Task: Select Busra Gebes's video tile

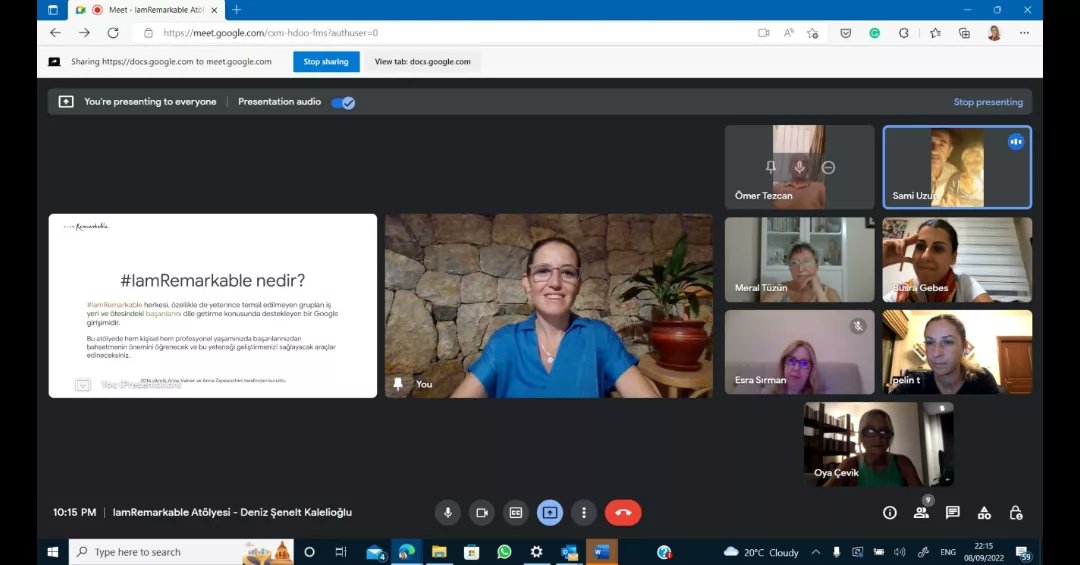Action: 957,260
